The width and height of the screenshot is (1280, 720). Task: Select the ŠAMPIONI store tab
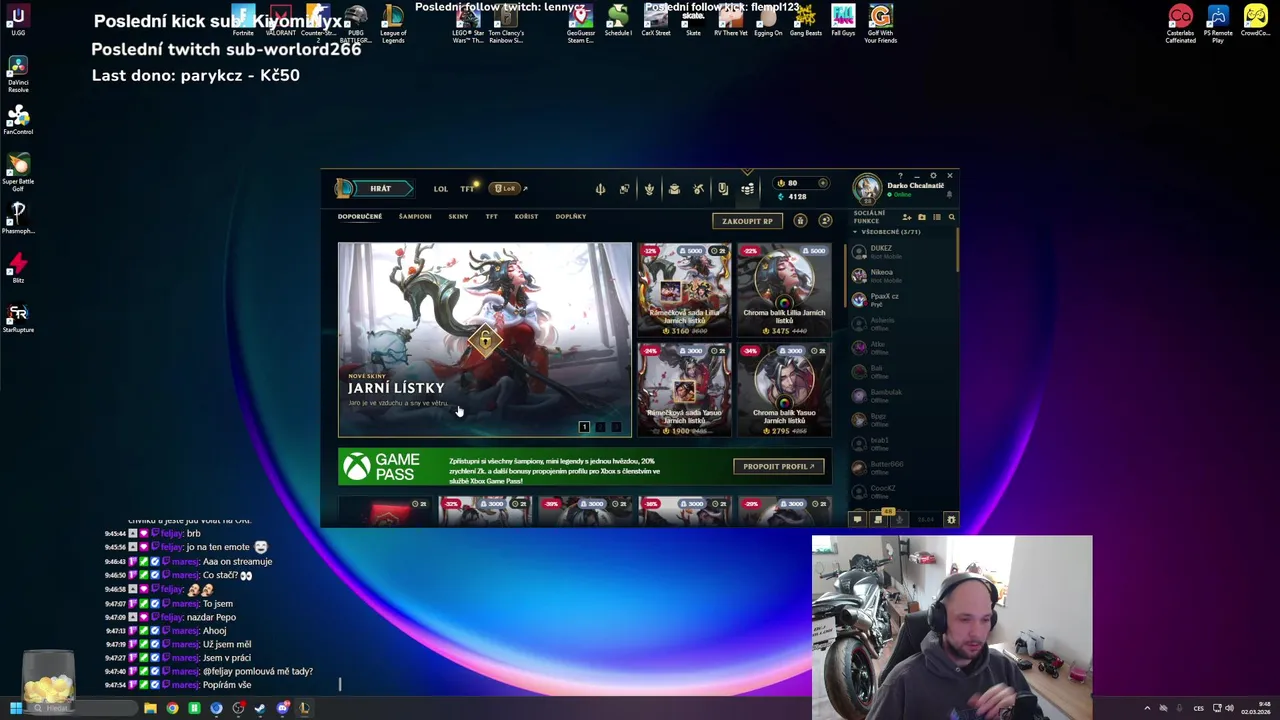[x=415, y=216]
